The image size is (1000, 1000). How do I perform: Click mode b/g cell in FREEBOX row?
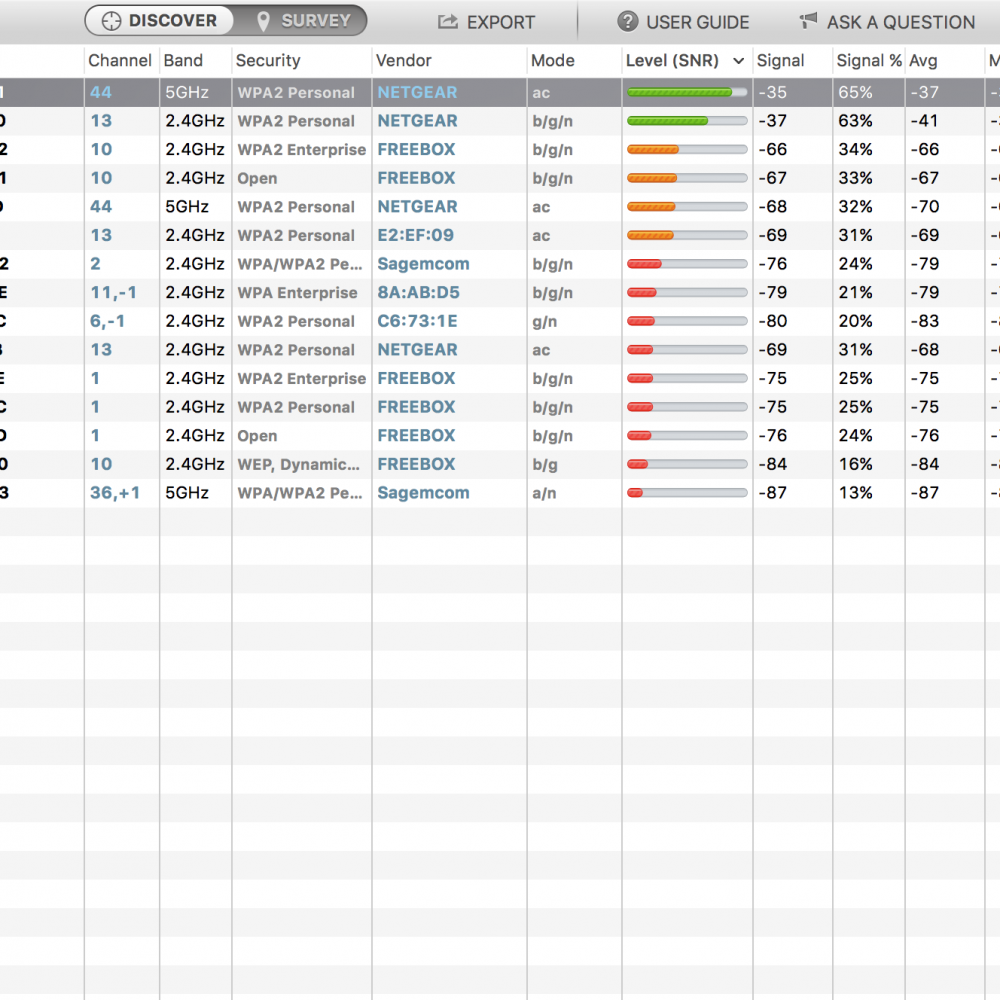click(545, 464)
